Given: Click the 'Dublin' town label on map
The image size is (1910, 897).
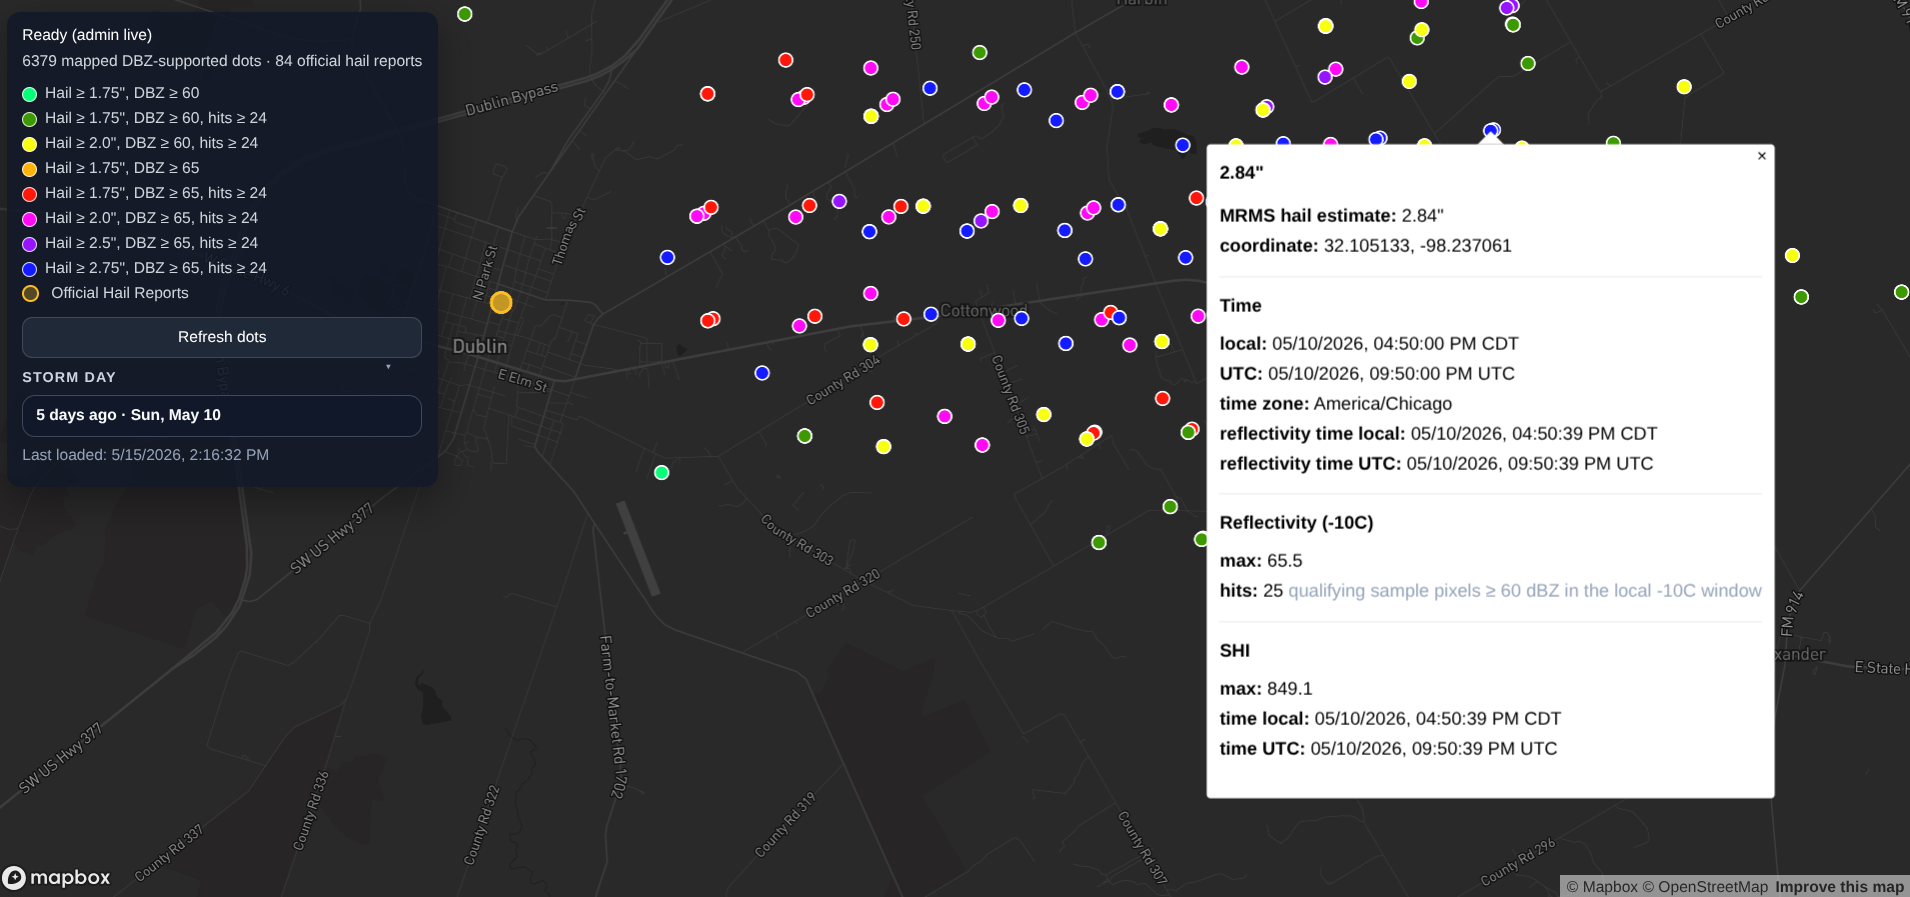Looking at the screenshot, I should point(480,346).
